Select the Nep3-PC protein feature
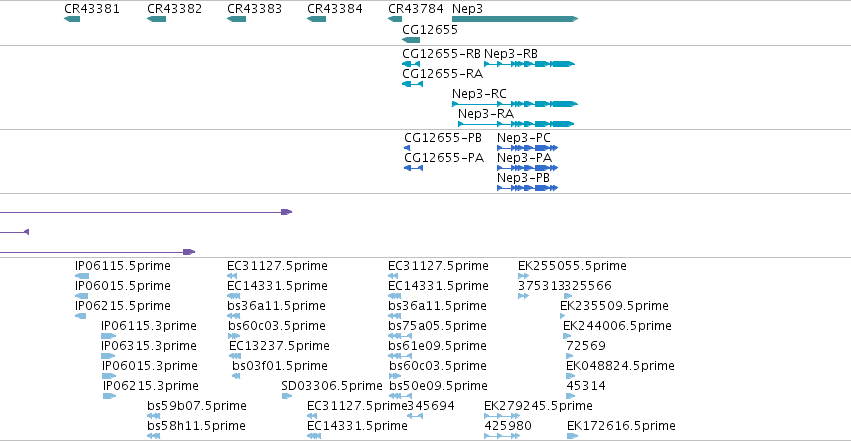This screenshot has width=851, height=441. point(528,148)
